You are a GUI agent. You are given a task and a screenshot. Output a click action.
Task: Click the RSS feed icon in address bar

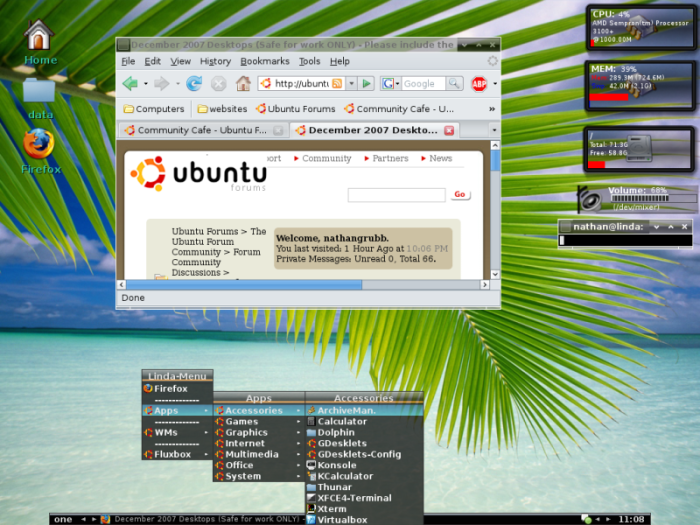337,83
